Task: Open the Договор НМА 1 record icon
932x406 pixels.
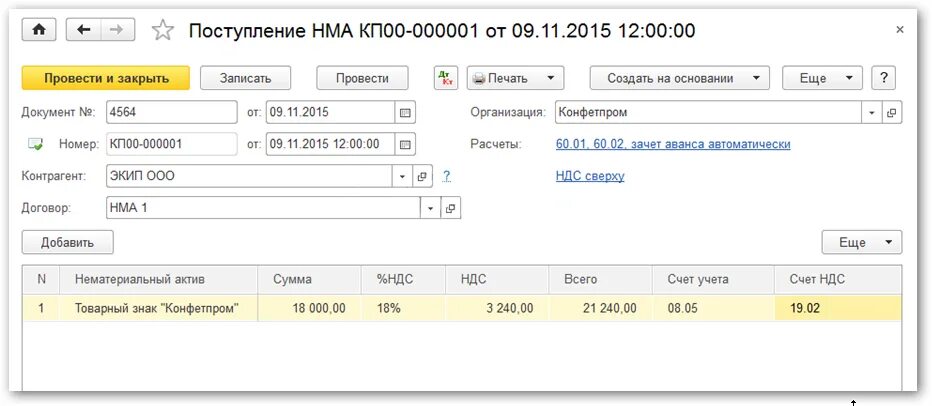Action: coord(450,209)
